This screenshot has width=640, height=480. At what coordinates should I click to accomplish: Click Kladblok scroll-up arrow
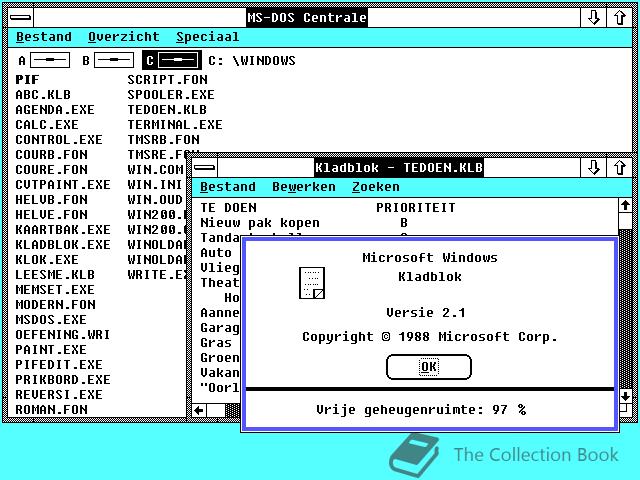click(625, 206)
